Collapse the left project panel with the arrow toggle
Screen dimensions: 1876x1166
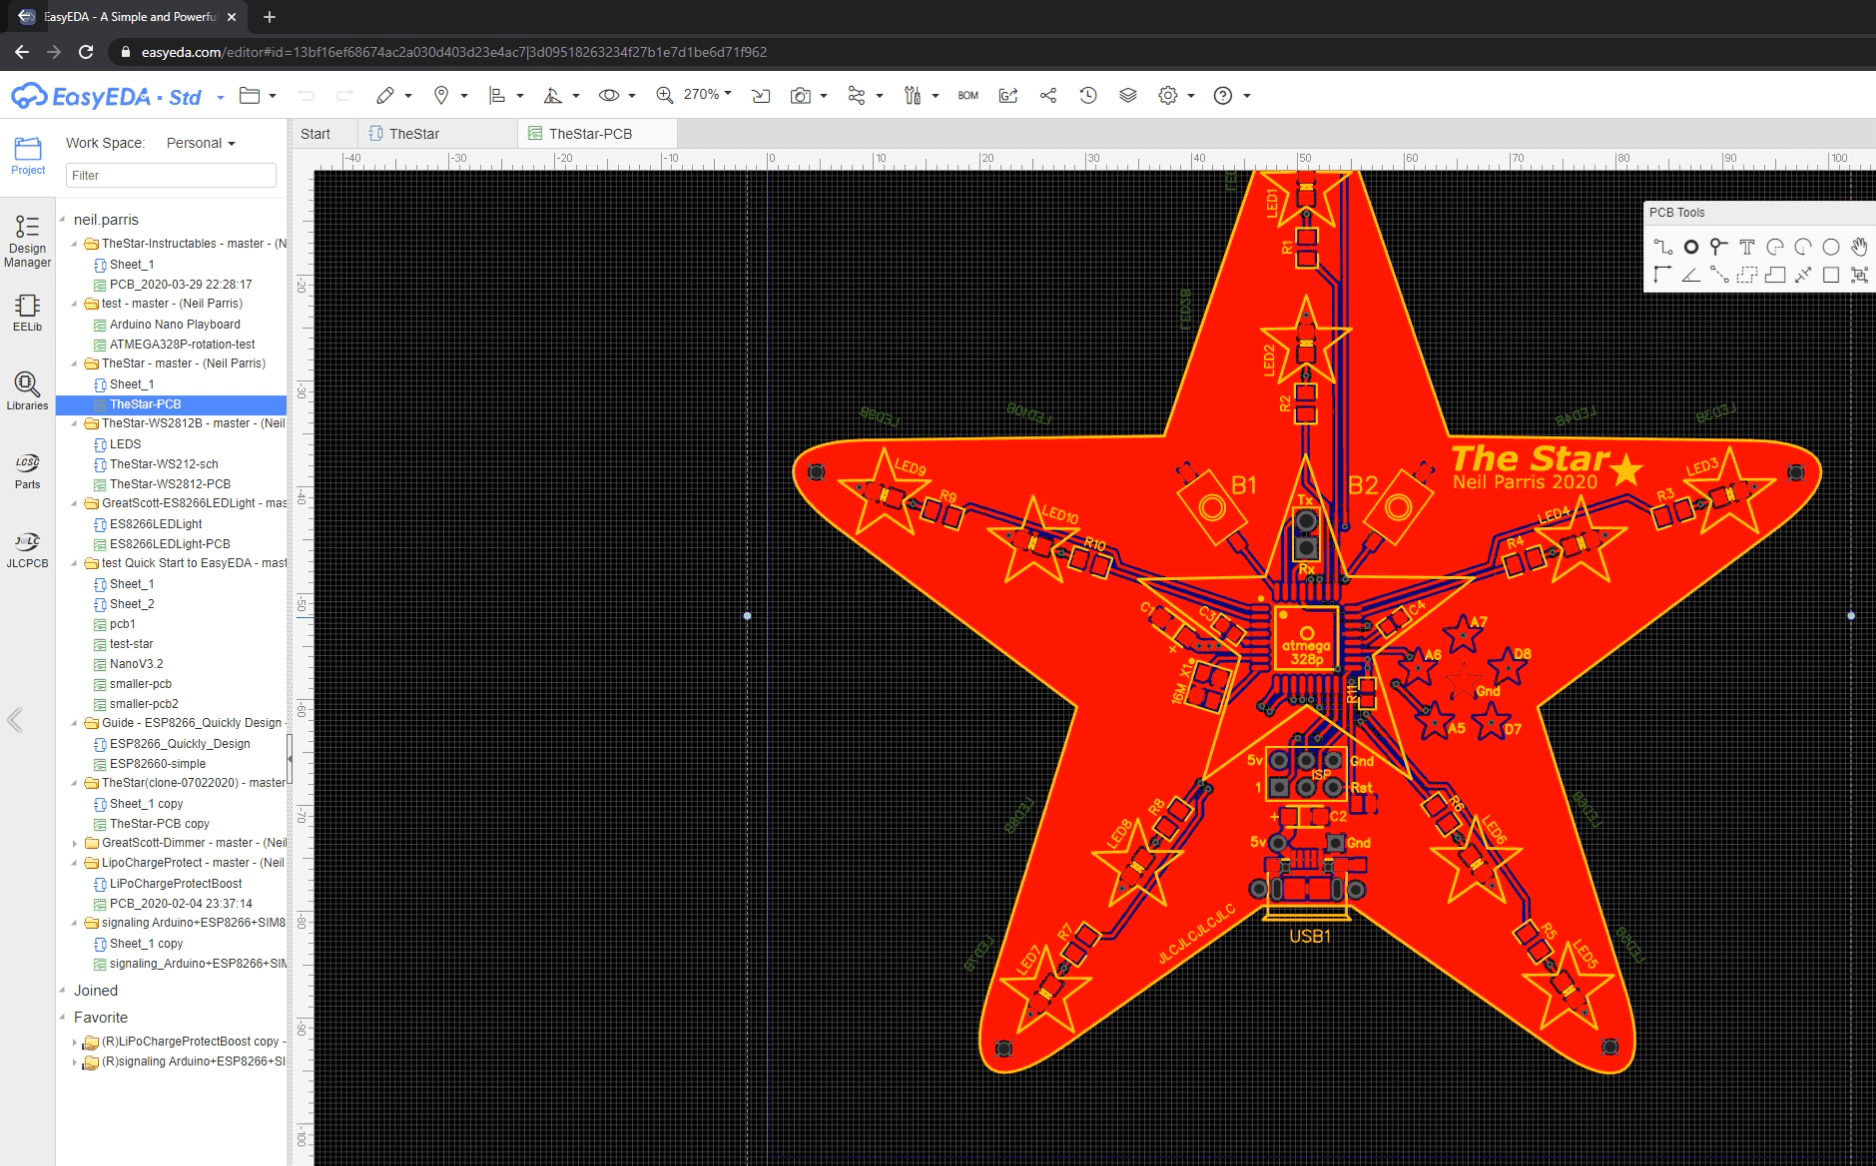[x=14, y=720]
